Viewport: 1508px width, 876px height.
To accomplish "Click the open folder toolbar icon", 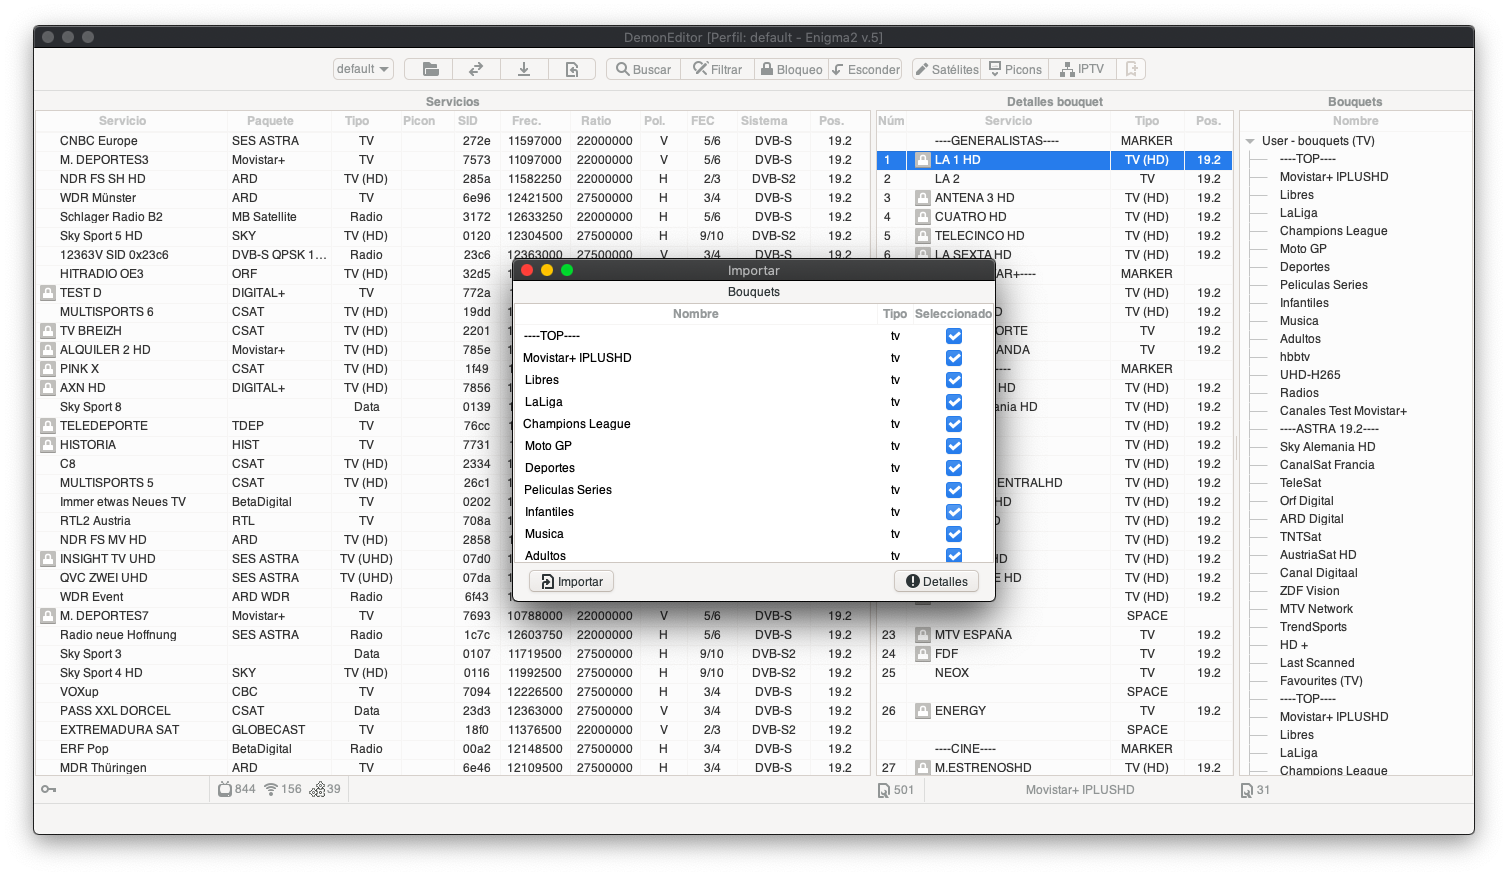I will (x=430, y=69).
